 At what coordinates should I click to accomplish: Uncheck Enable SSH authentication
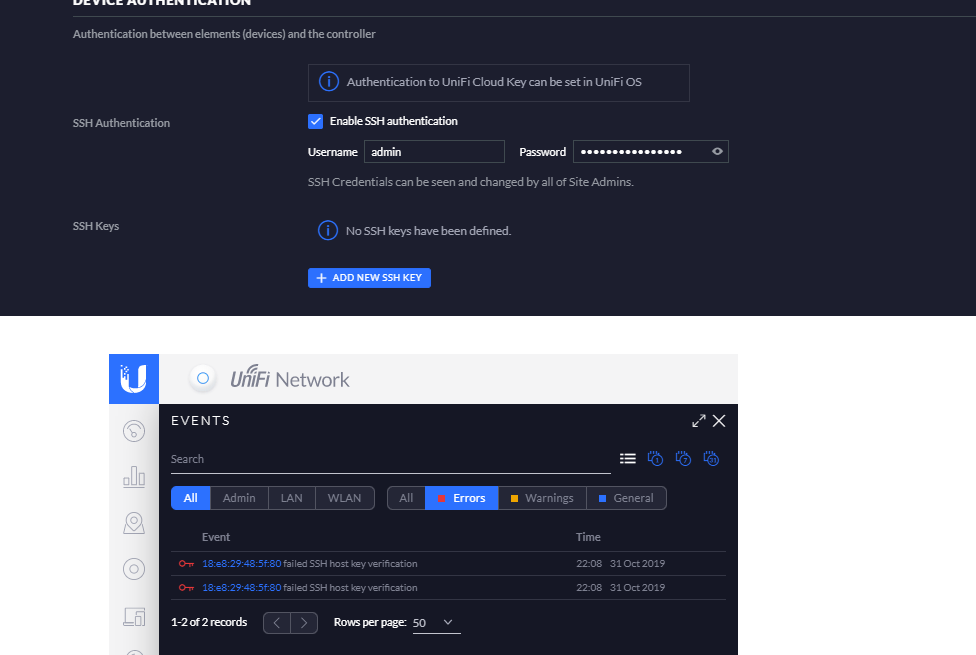point(316,121)
